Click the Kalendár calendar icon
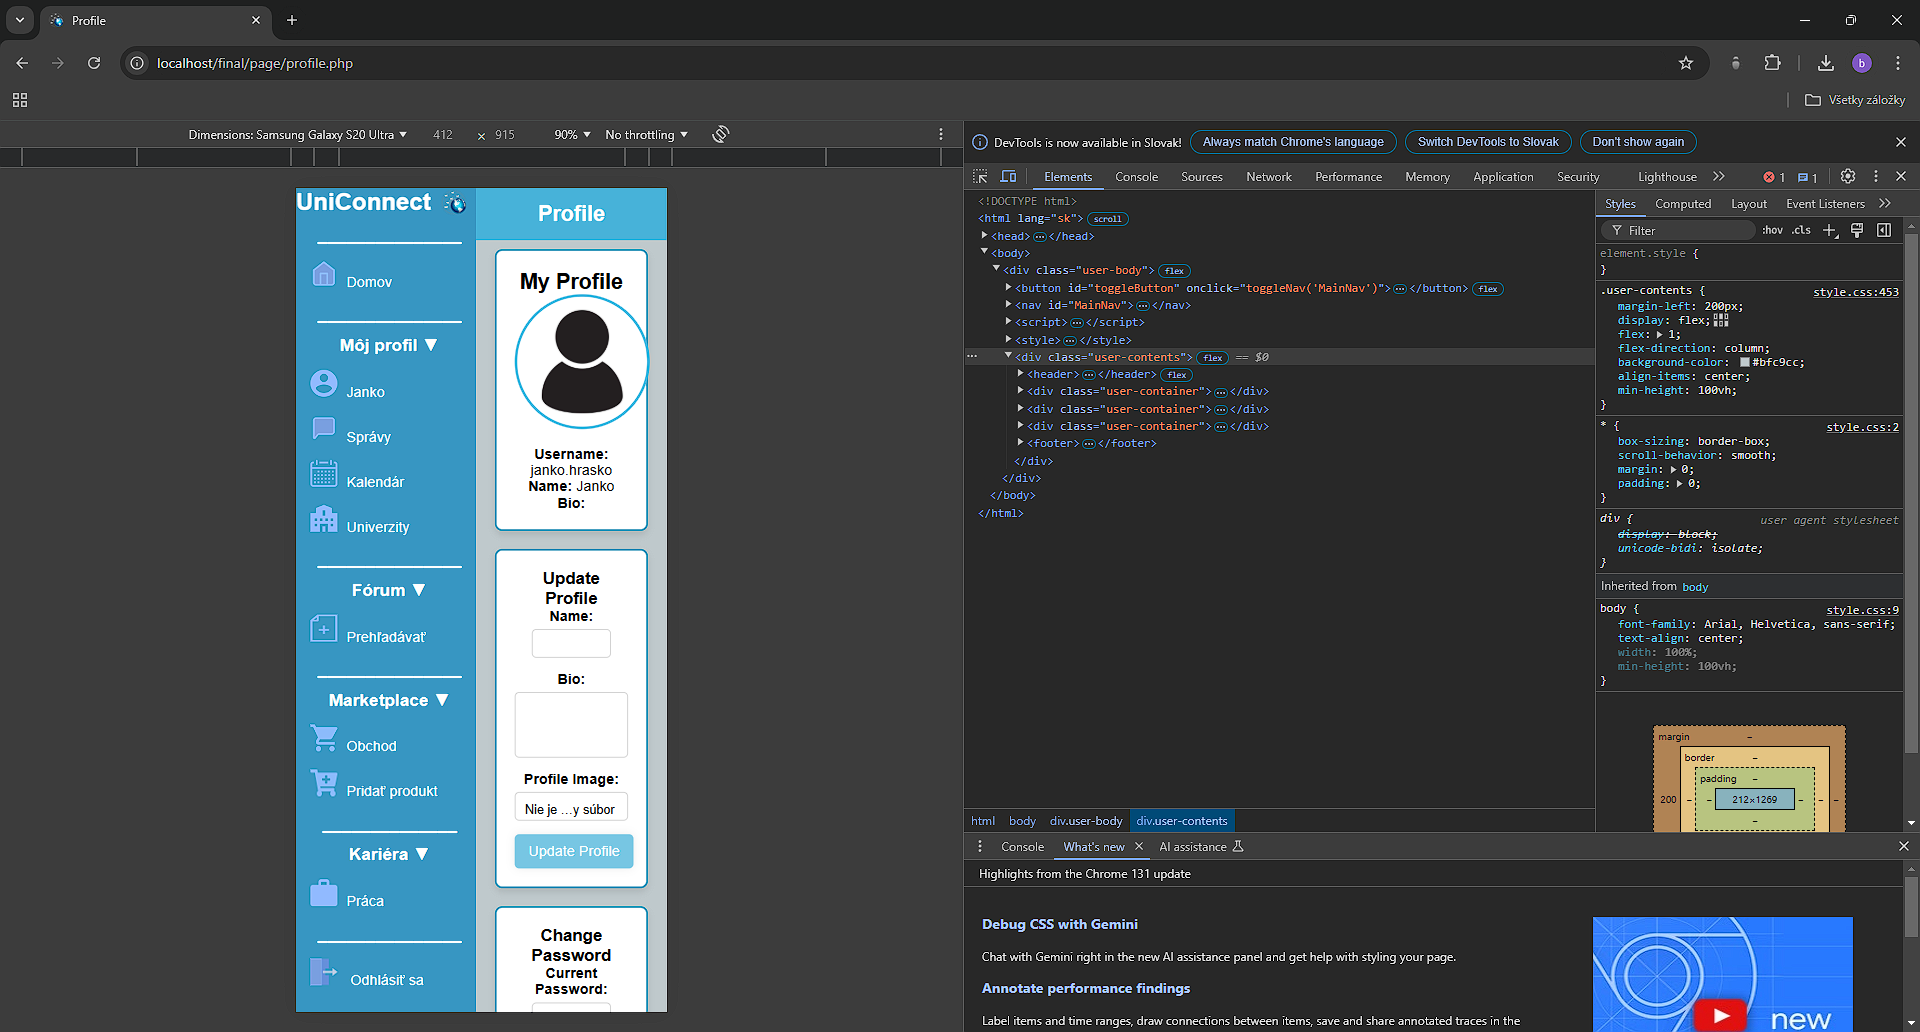 click(x=324, y=473)
